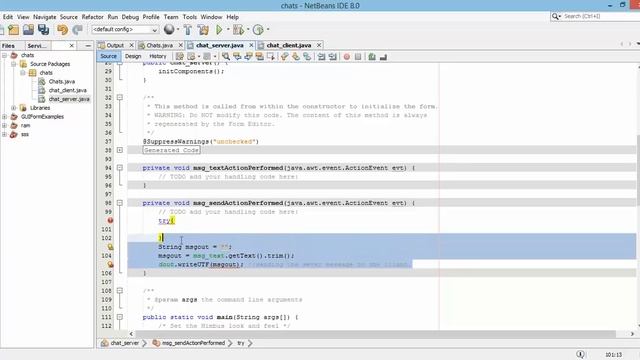Image resolution: width=640 pixels, height=360 pixels.
Task: Click the Open Project toolbar icon
Action: (29, 29)
